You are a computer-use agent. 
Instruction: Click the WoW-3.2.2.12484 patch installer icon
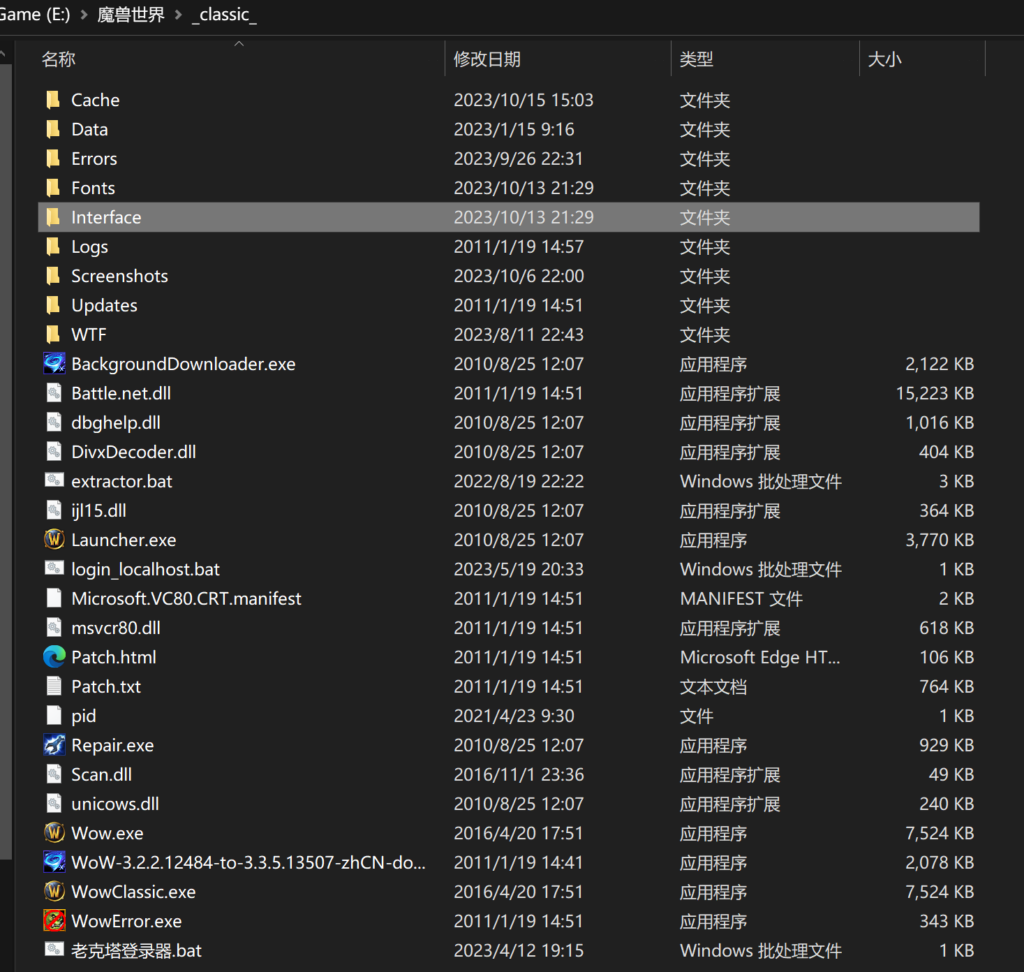click(54, 862)
